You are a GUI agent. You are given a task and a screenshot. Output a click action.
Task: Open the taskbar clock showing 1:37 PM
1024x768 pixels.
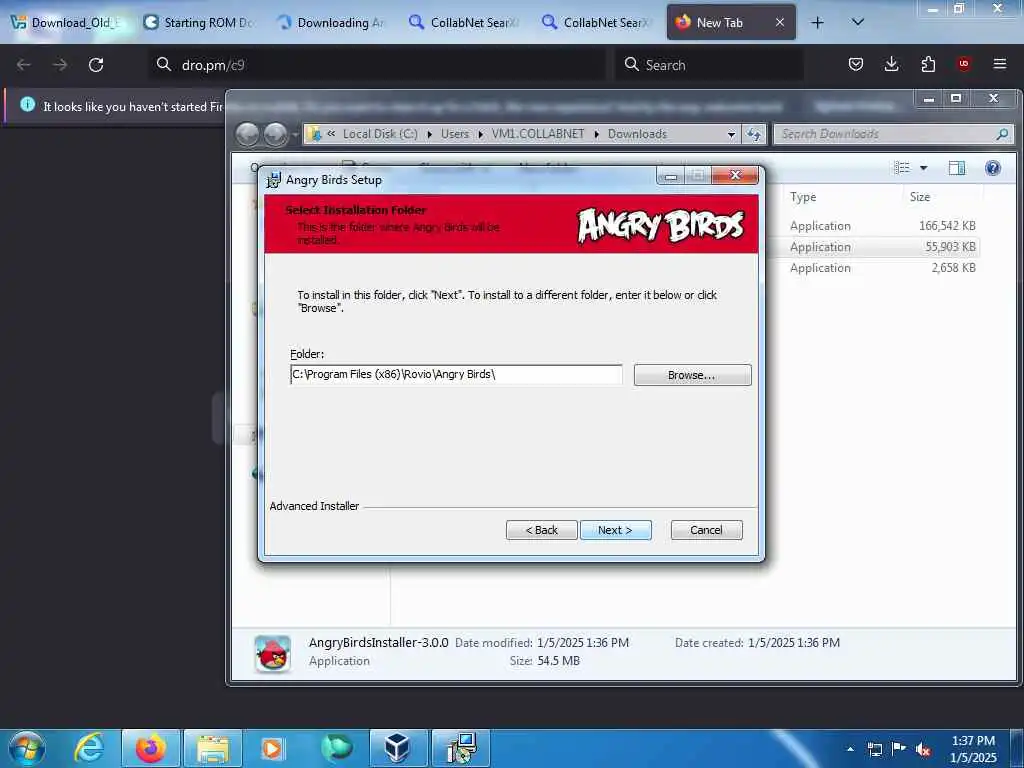click(x=973, y=749)
